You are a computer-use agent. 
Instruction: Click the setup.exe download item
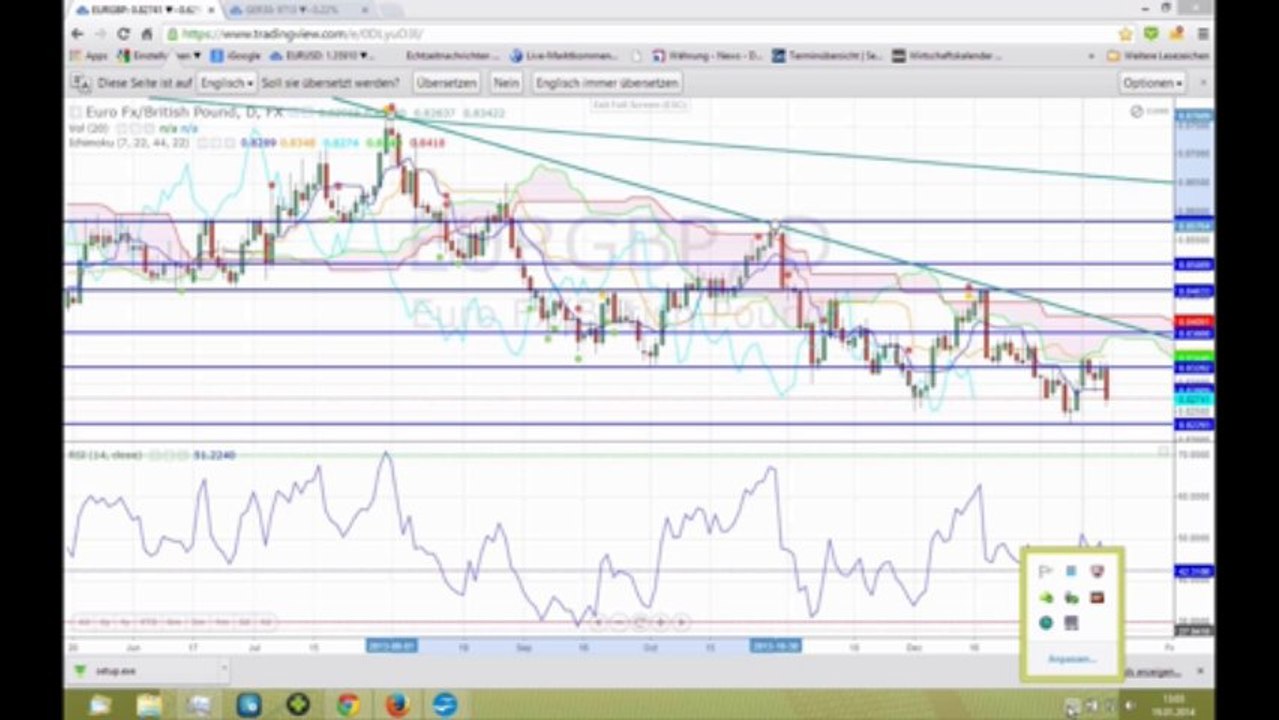pos(146,671)
